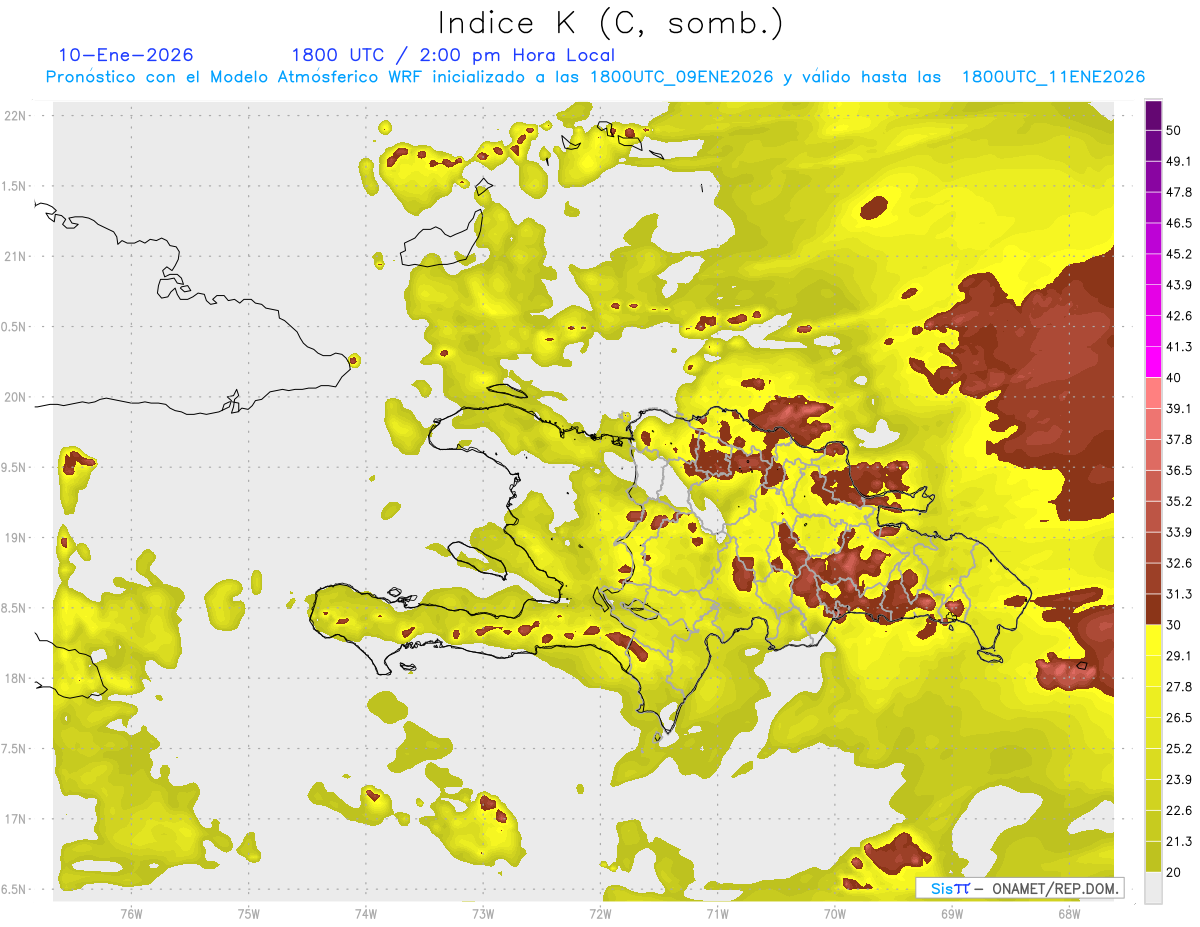
Task: Click the longitude axis label "69W"
Action: pos(952,913)
